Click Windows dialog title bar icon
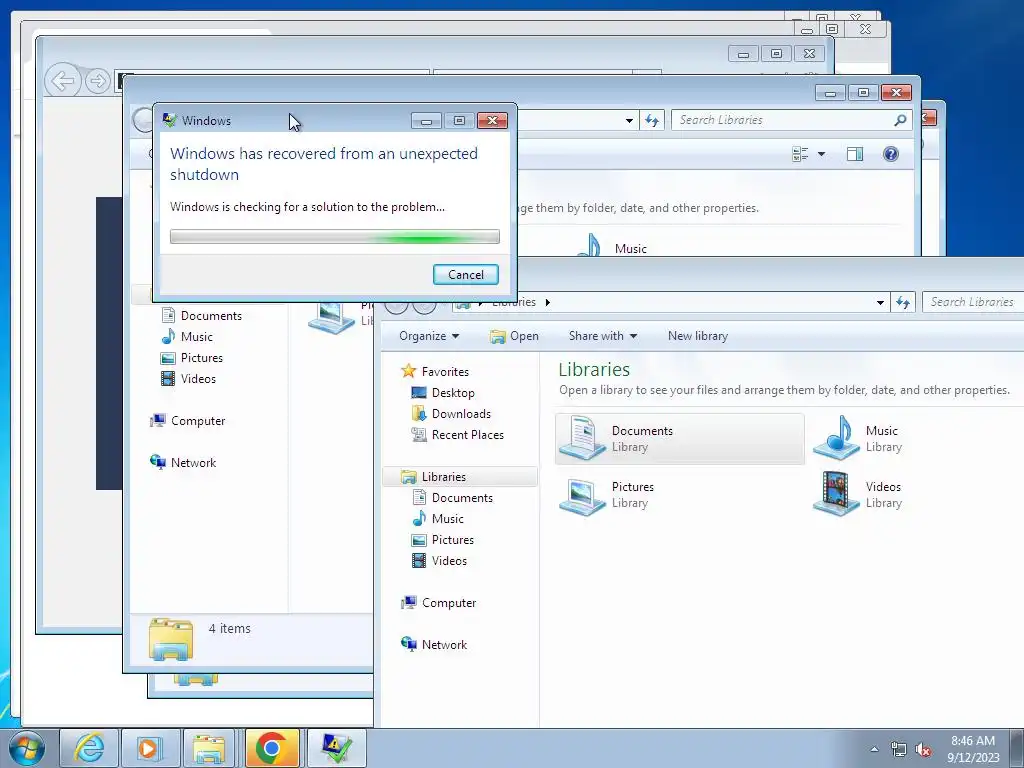 [x=170, y=120]
